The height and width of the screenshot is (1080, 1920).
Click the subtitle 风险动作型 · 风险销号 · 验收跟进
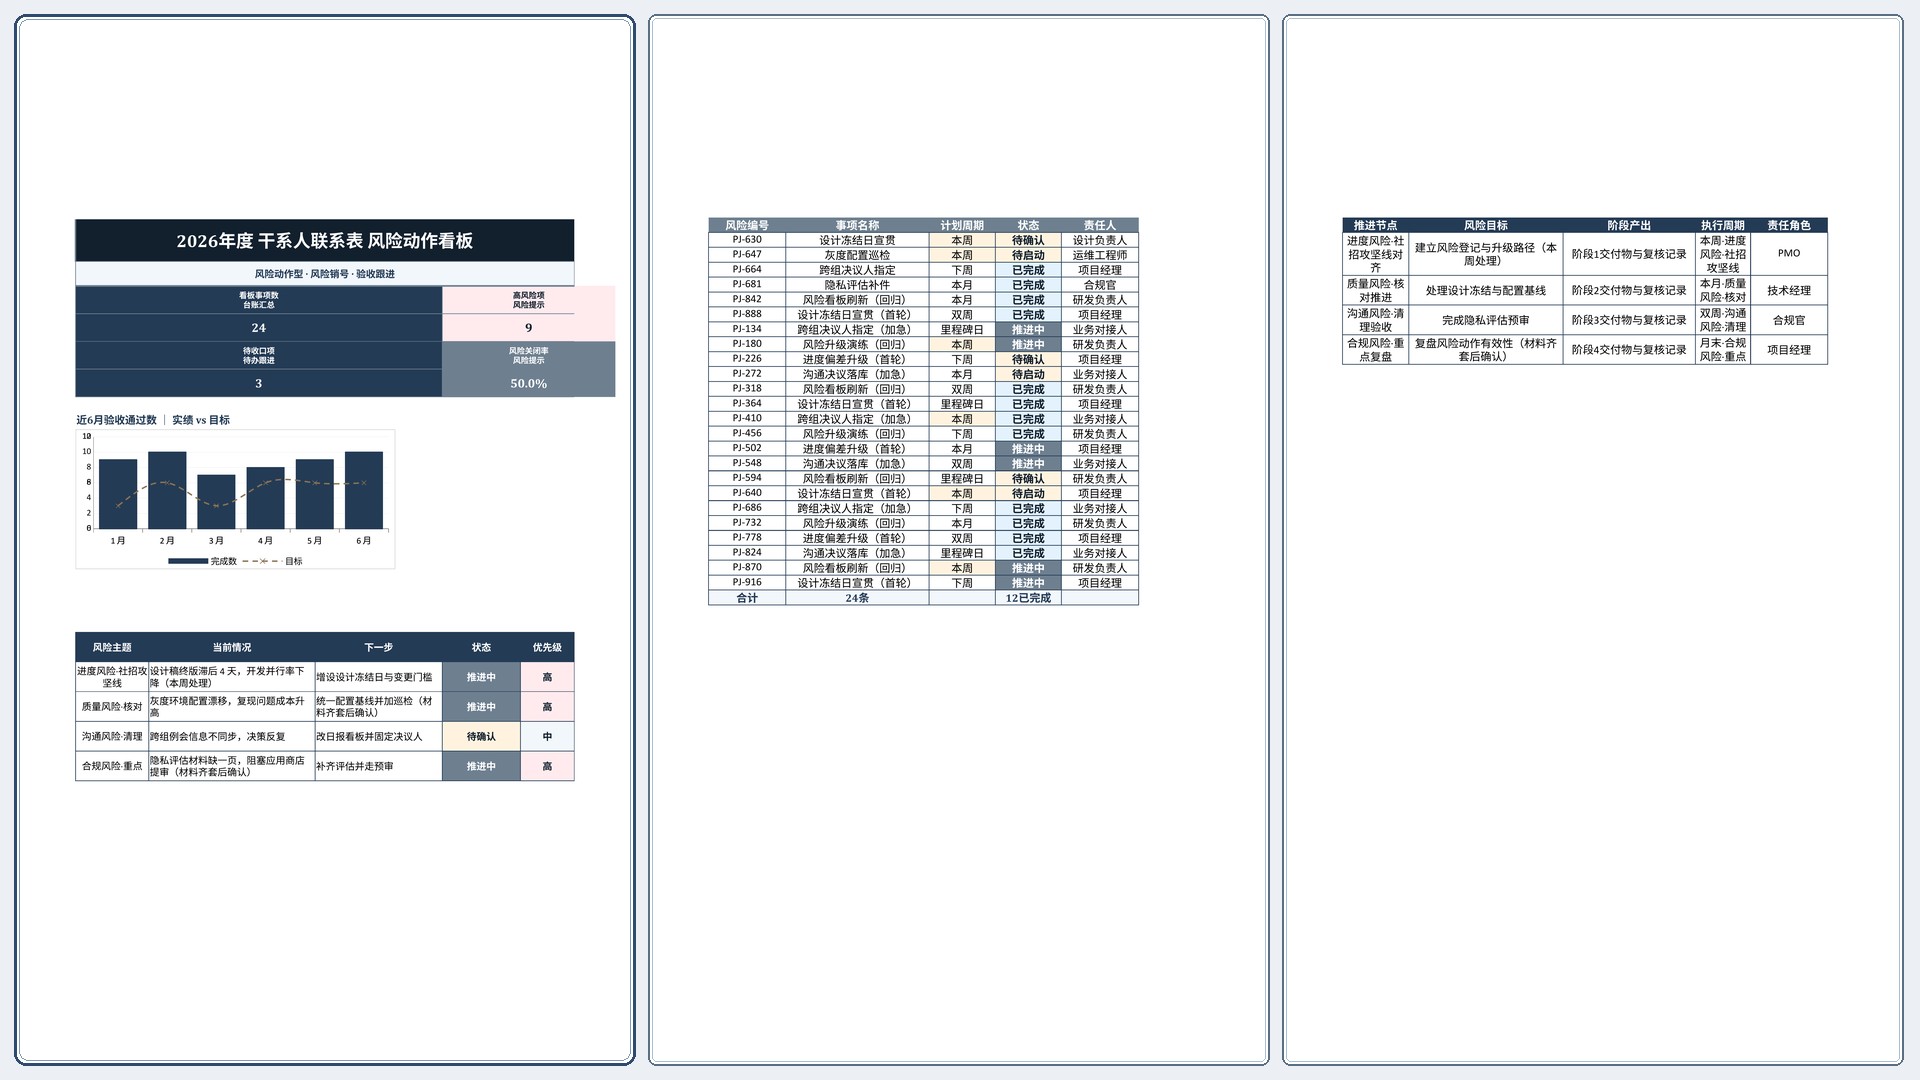[x=325, y=274]
